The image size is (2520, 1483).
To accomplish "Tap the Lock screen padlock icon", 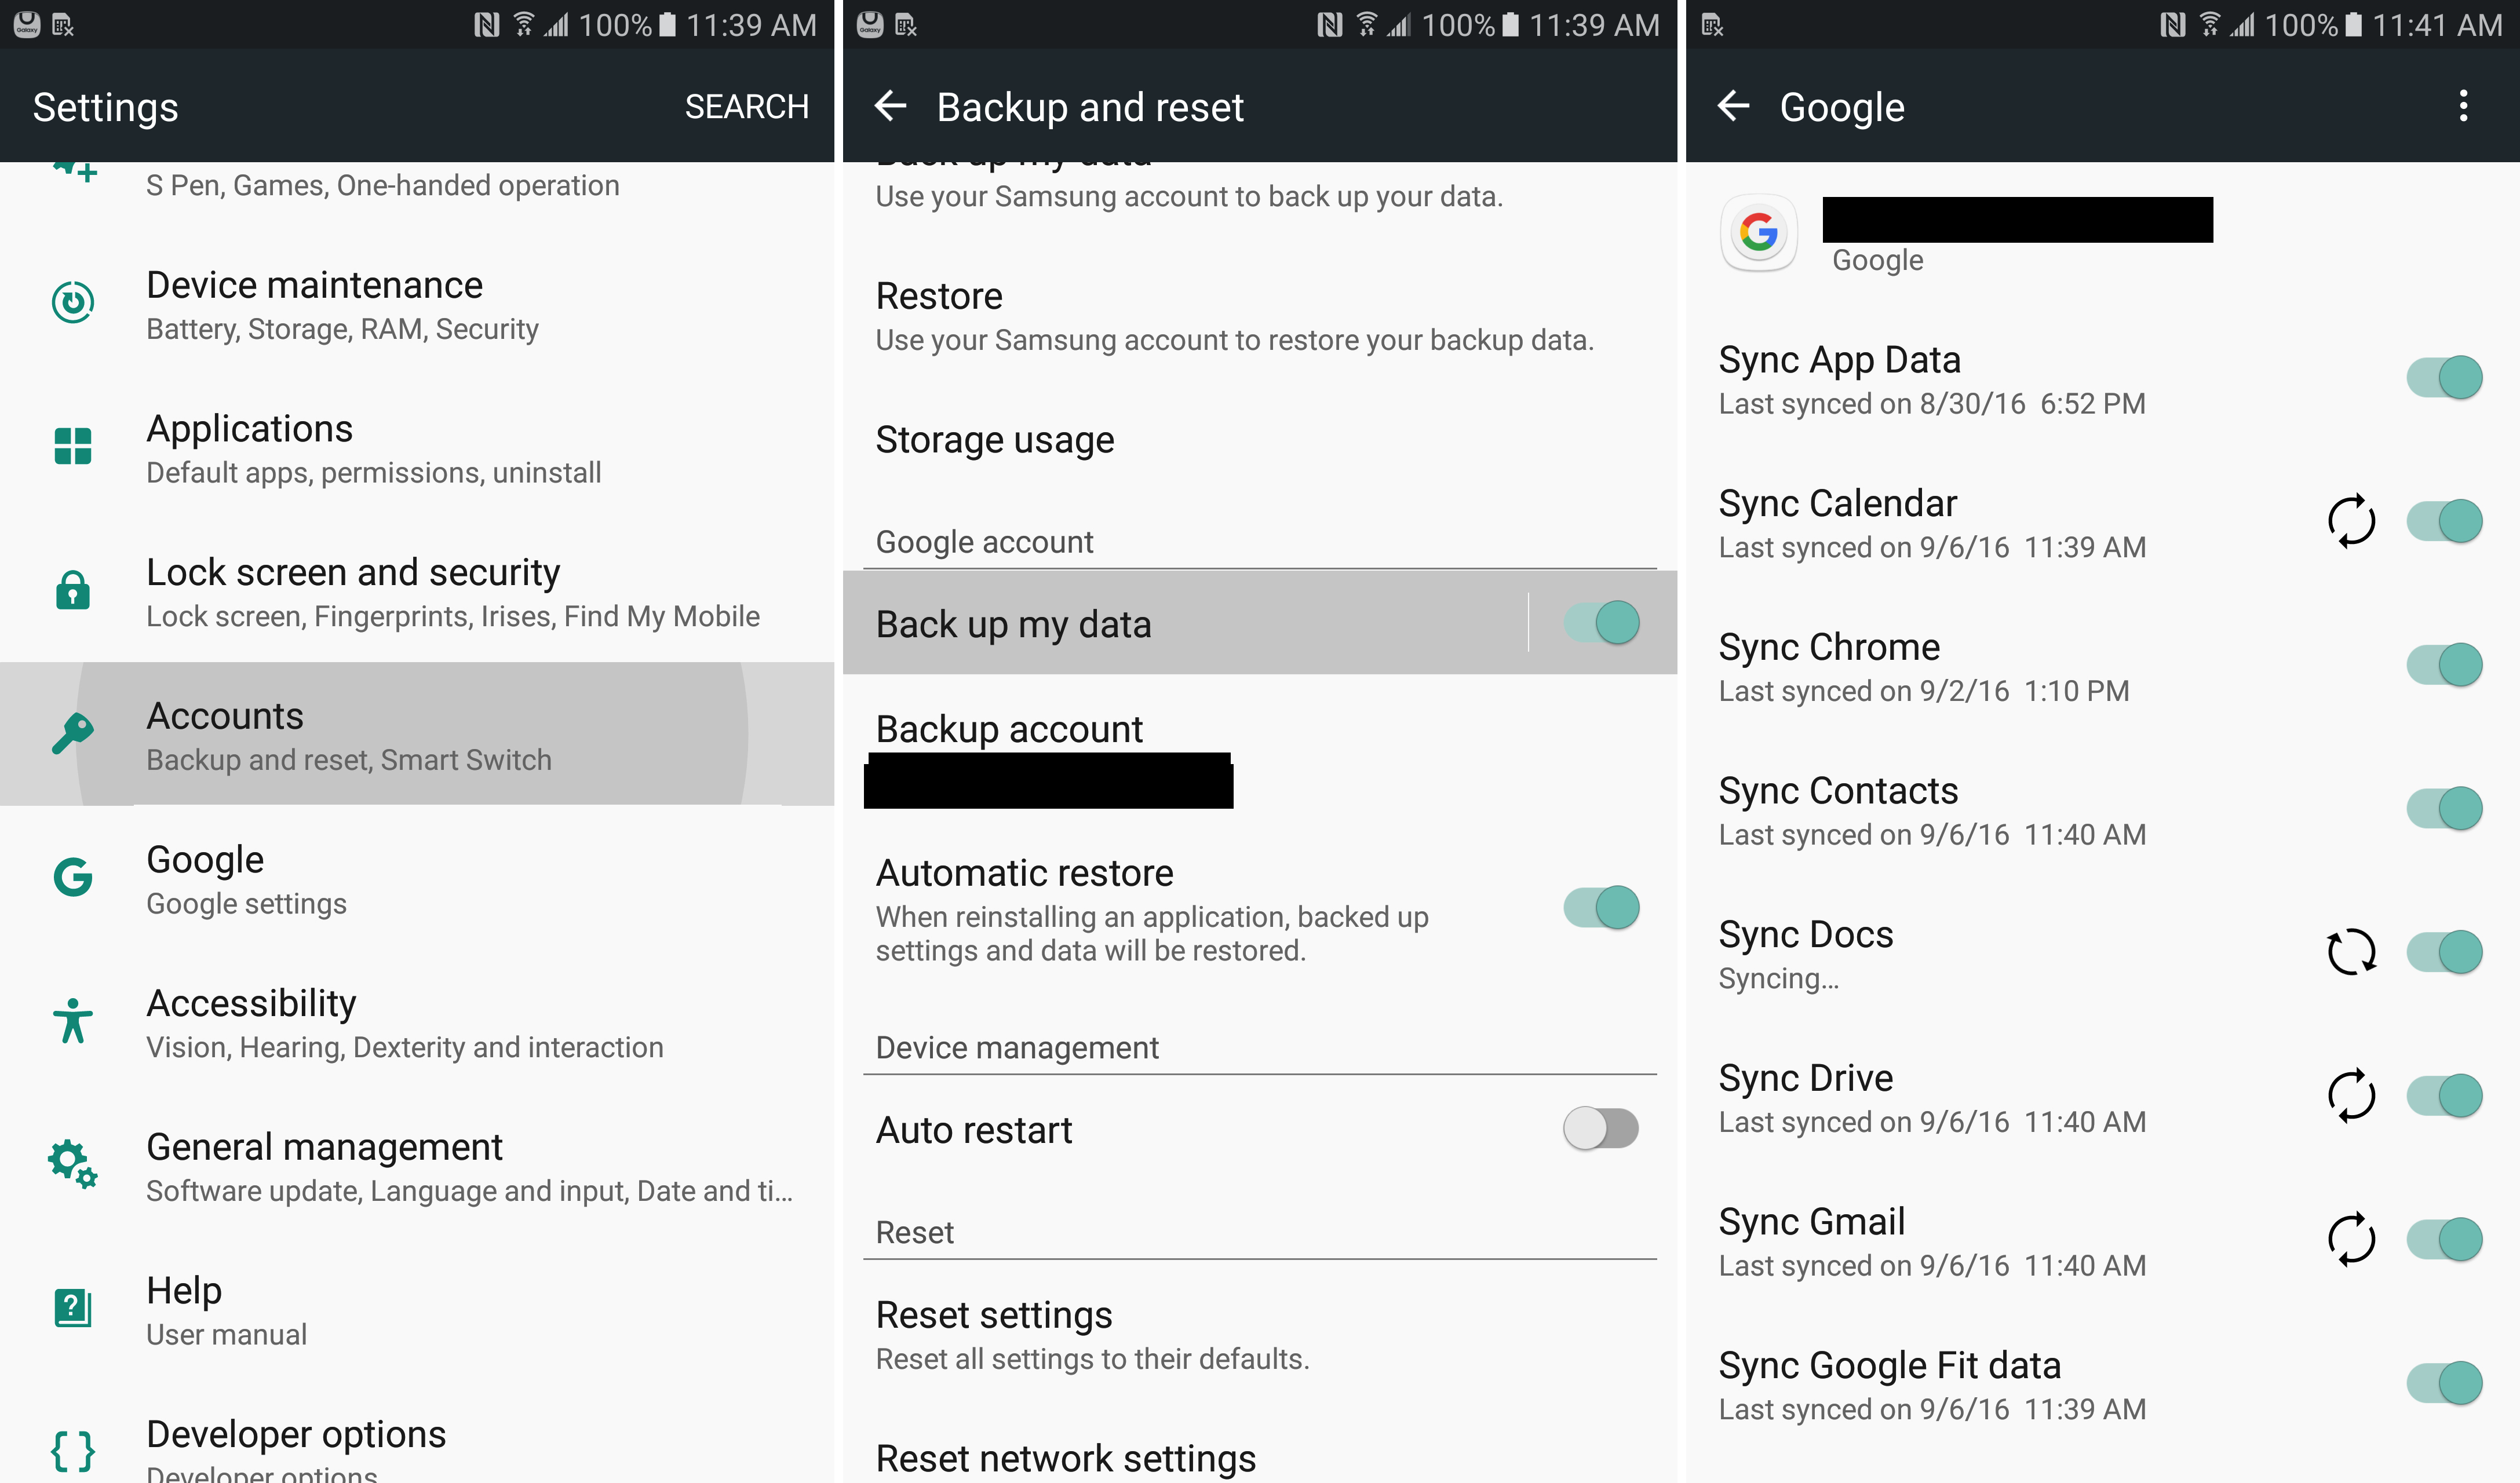I will coord(73,589).
